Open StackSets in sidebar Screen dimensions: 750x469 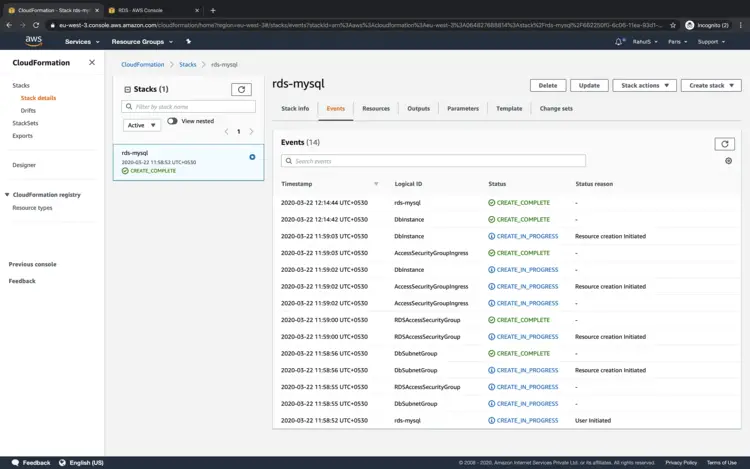point(25,123)
